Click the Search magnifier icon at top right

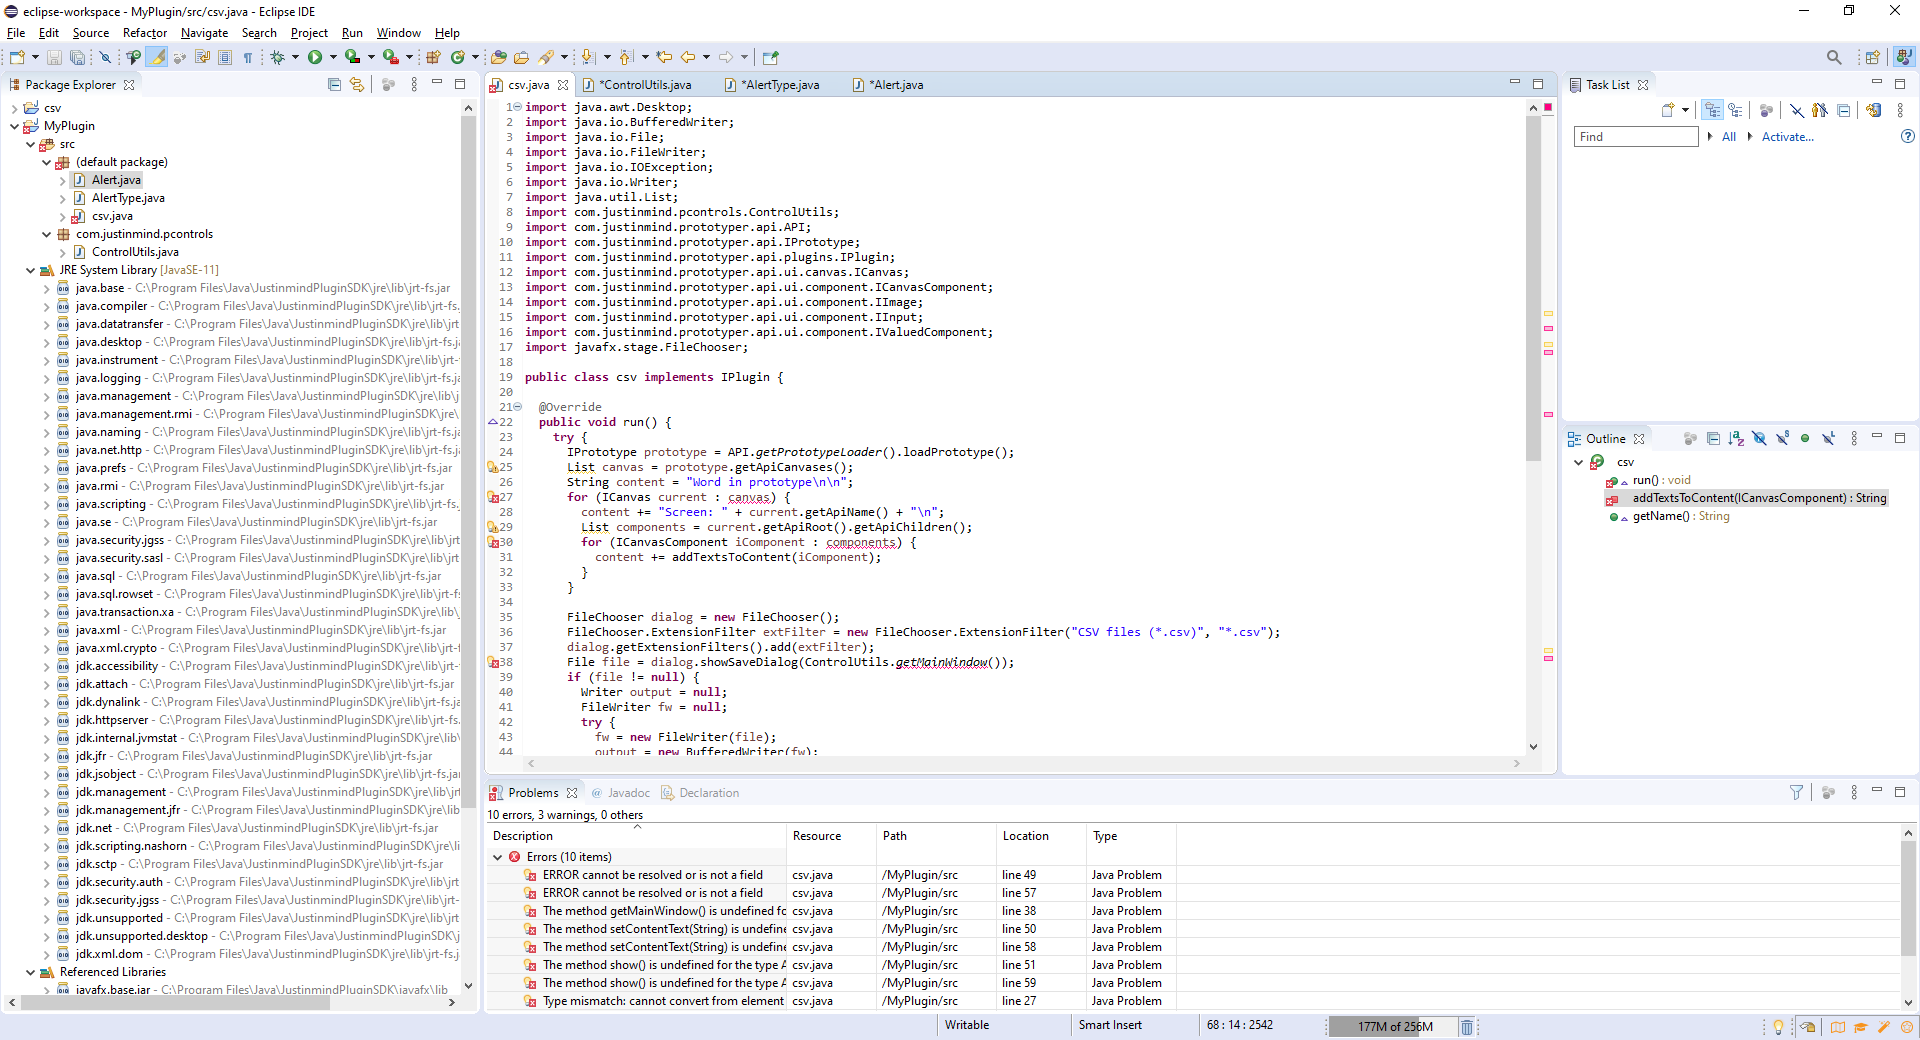[x=1833, y=58]
